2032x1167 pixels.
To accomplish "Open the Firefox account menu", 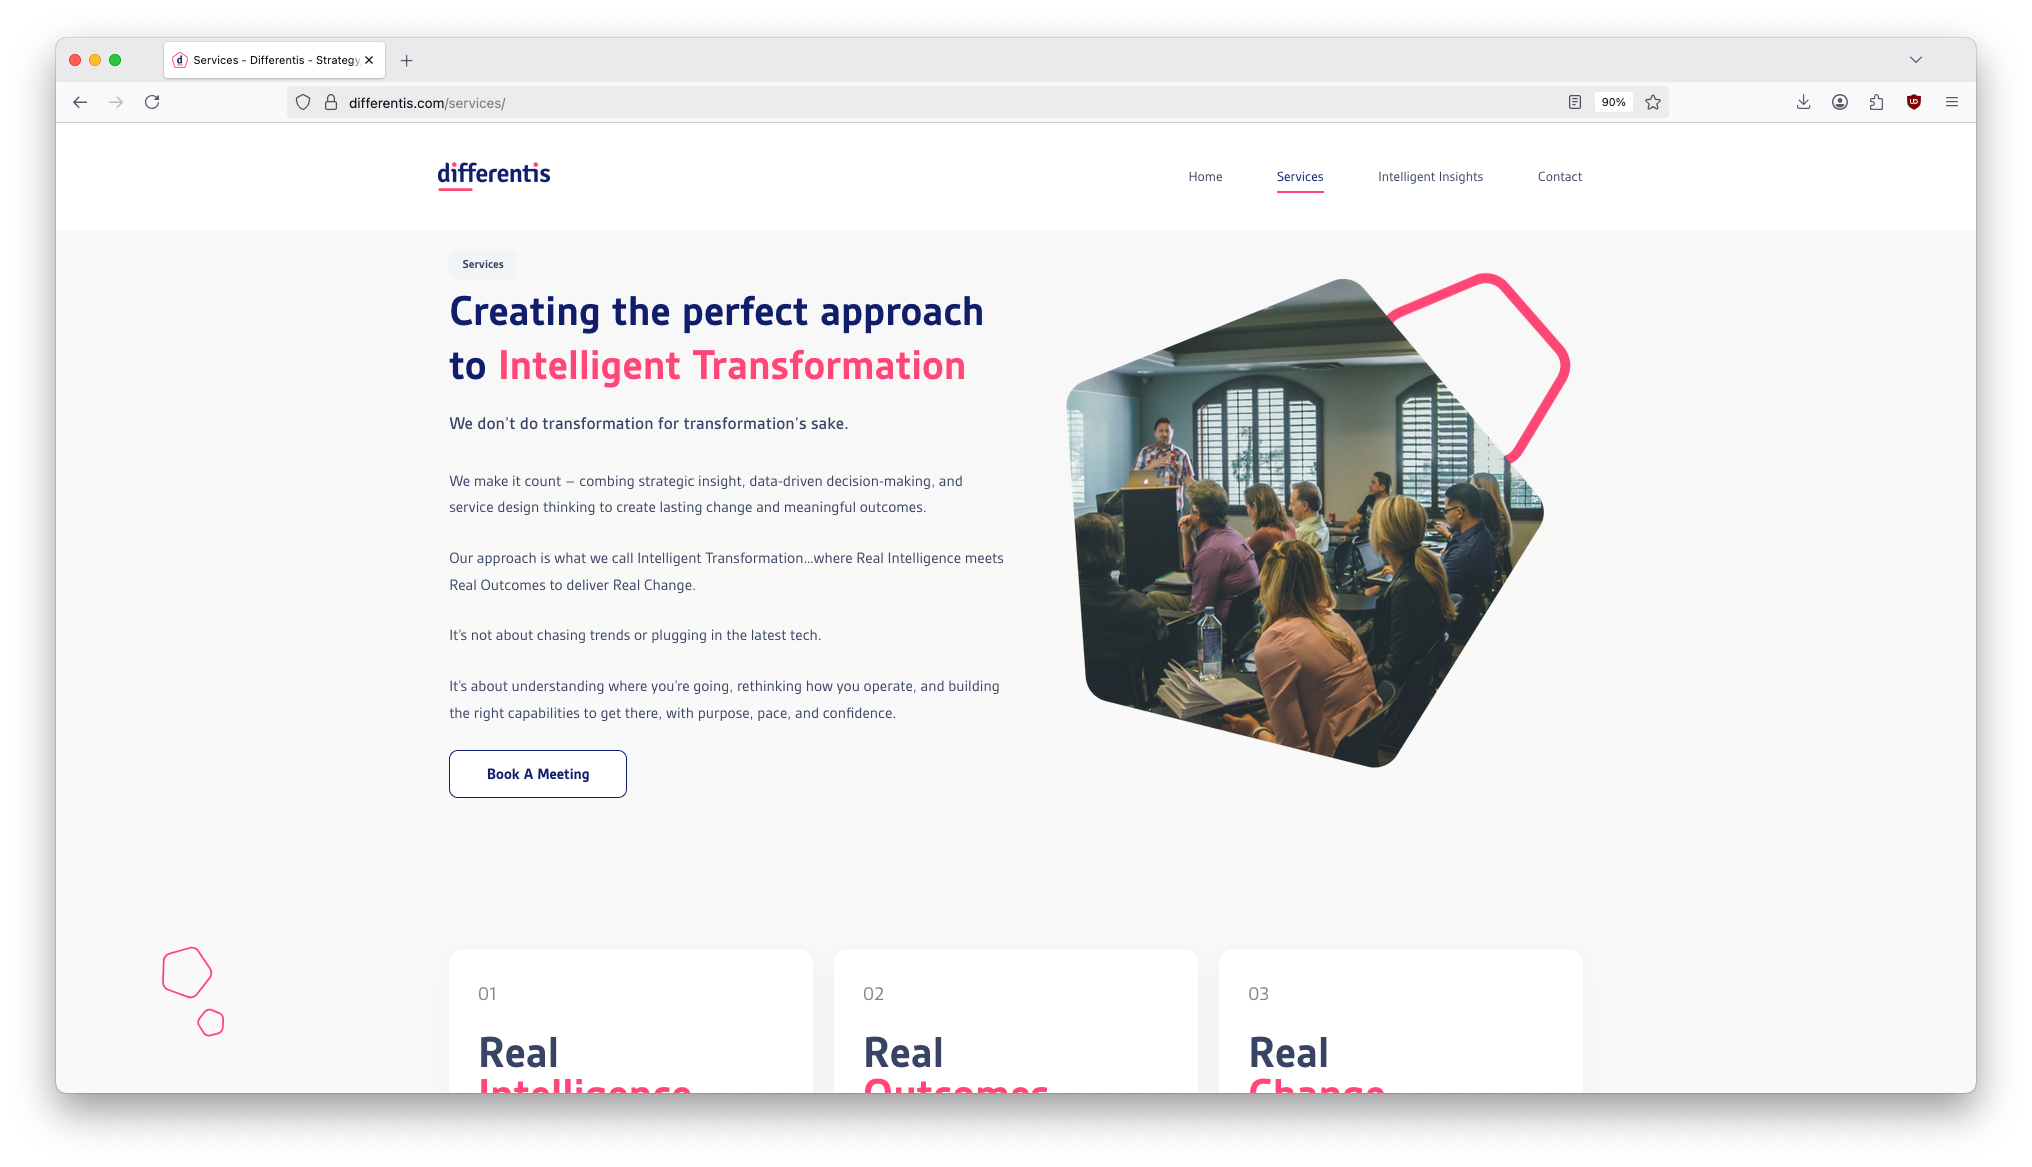I will coord(1839,102).
